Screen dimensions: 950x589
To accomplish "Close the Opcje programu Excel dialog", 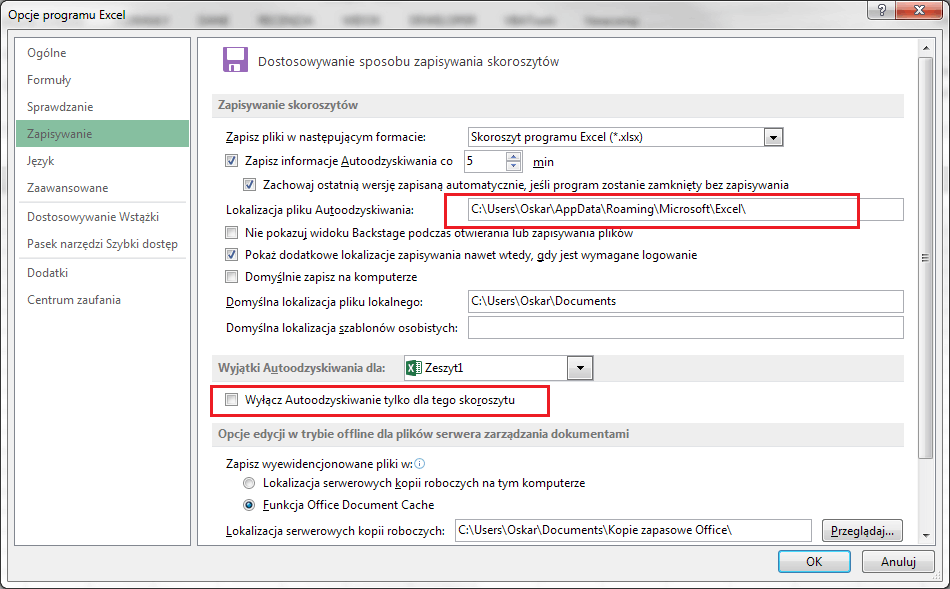I will [x=918, y=10].
